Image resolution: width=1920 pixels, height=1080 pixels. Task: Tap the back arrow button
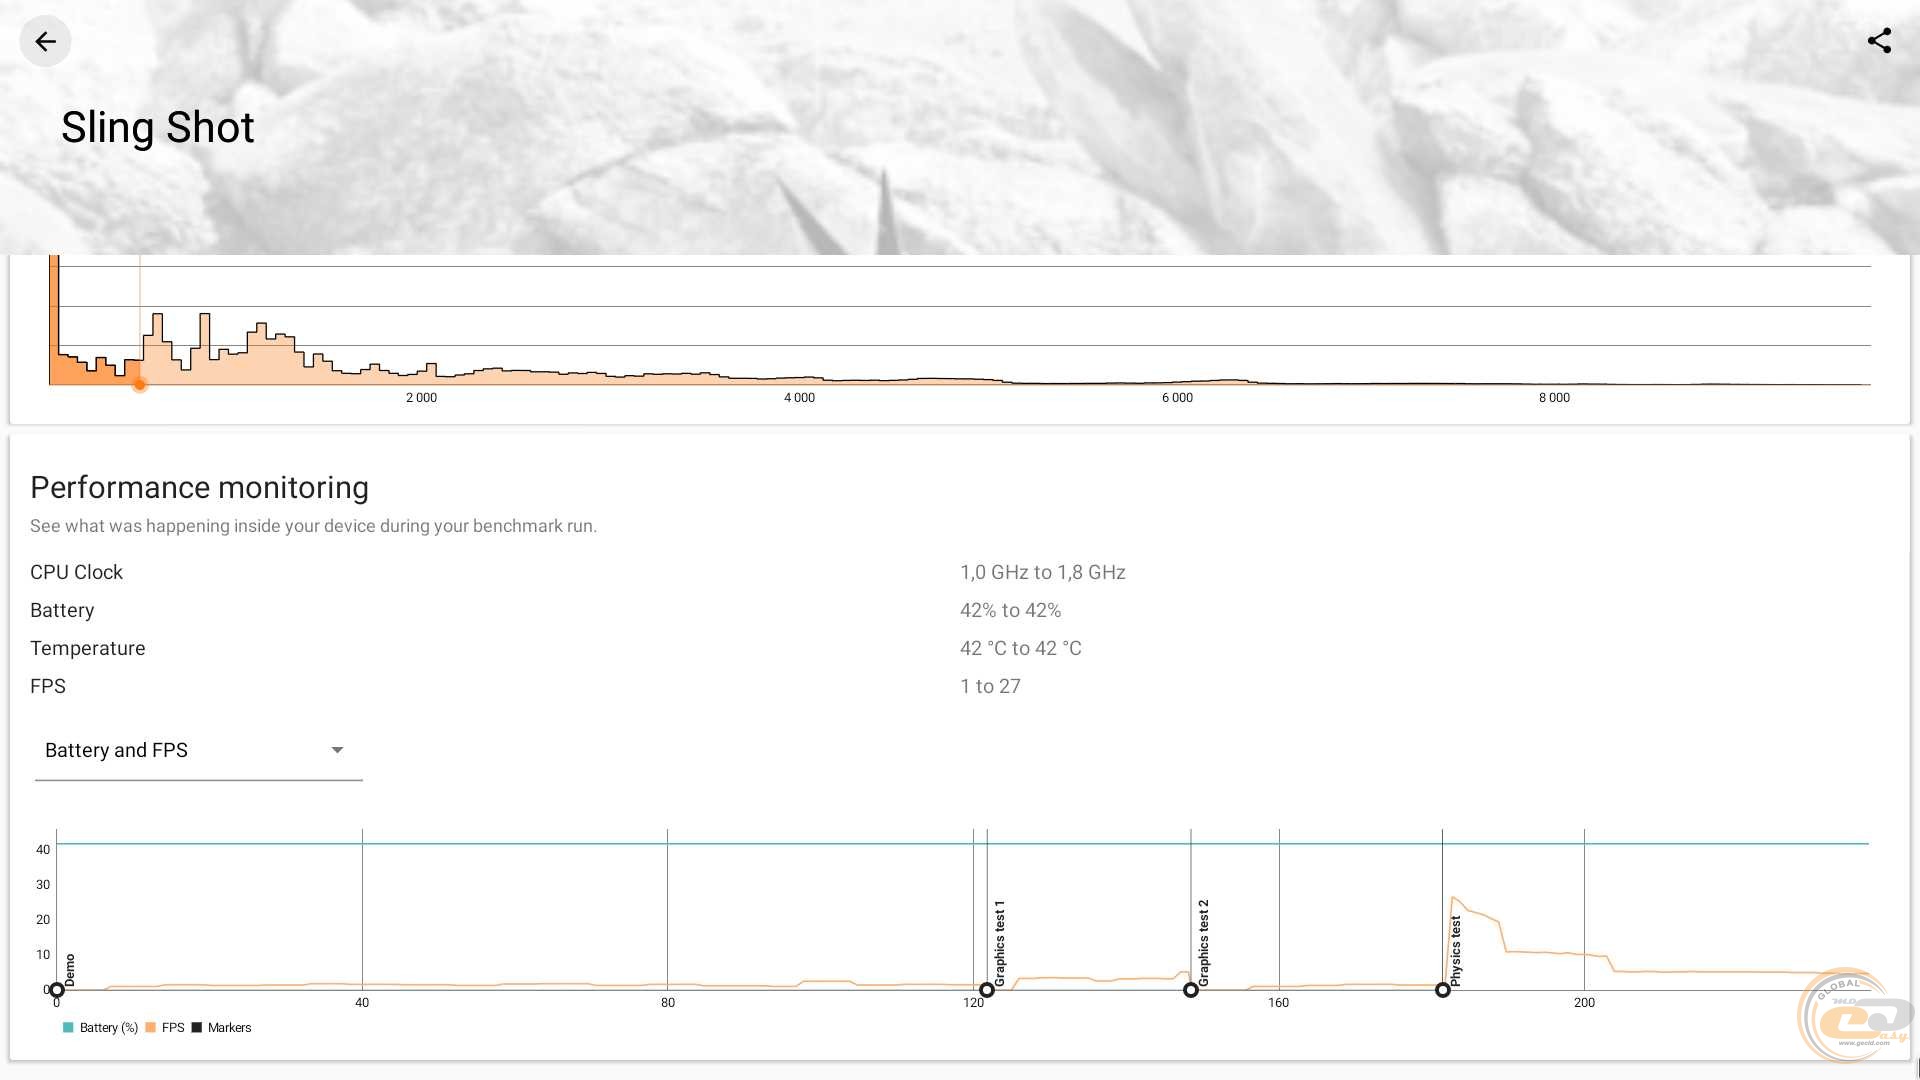tap(45, 41)
